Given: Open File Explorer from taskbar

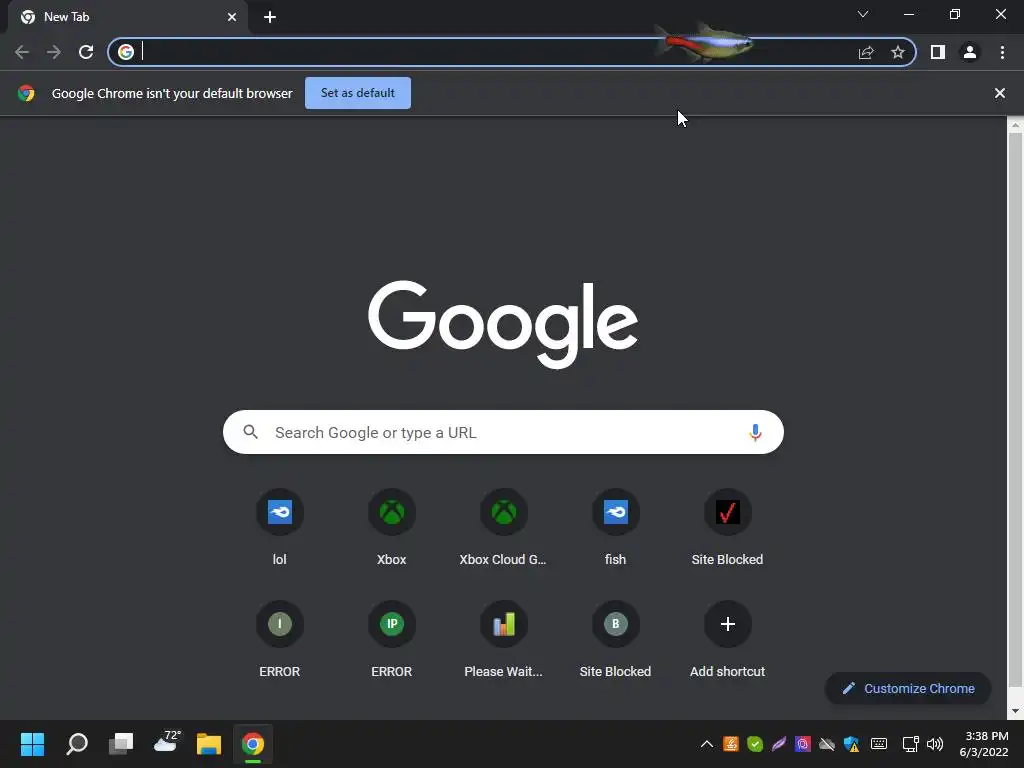Looking at the screenshot, I should click(209, 744).
